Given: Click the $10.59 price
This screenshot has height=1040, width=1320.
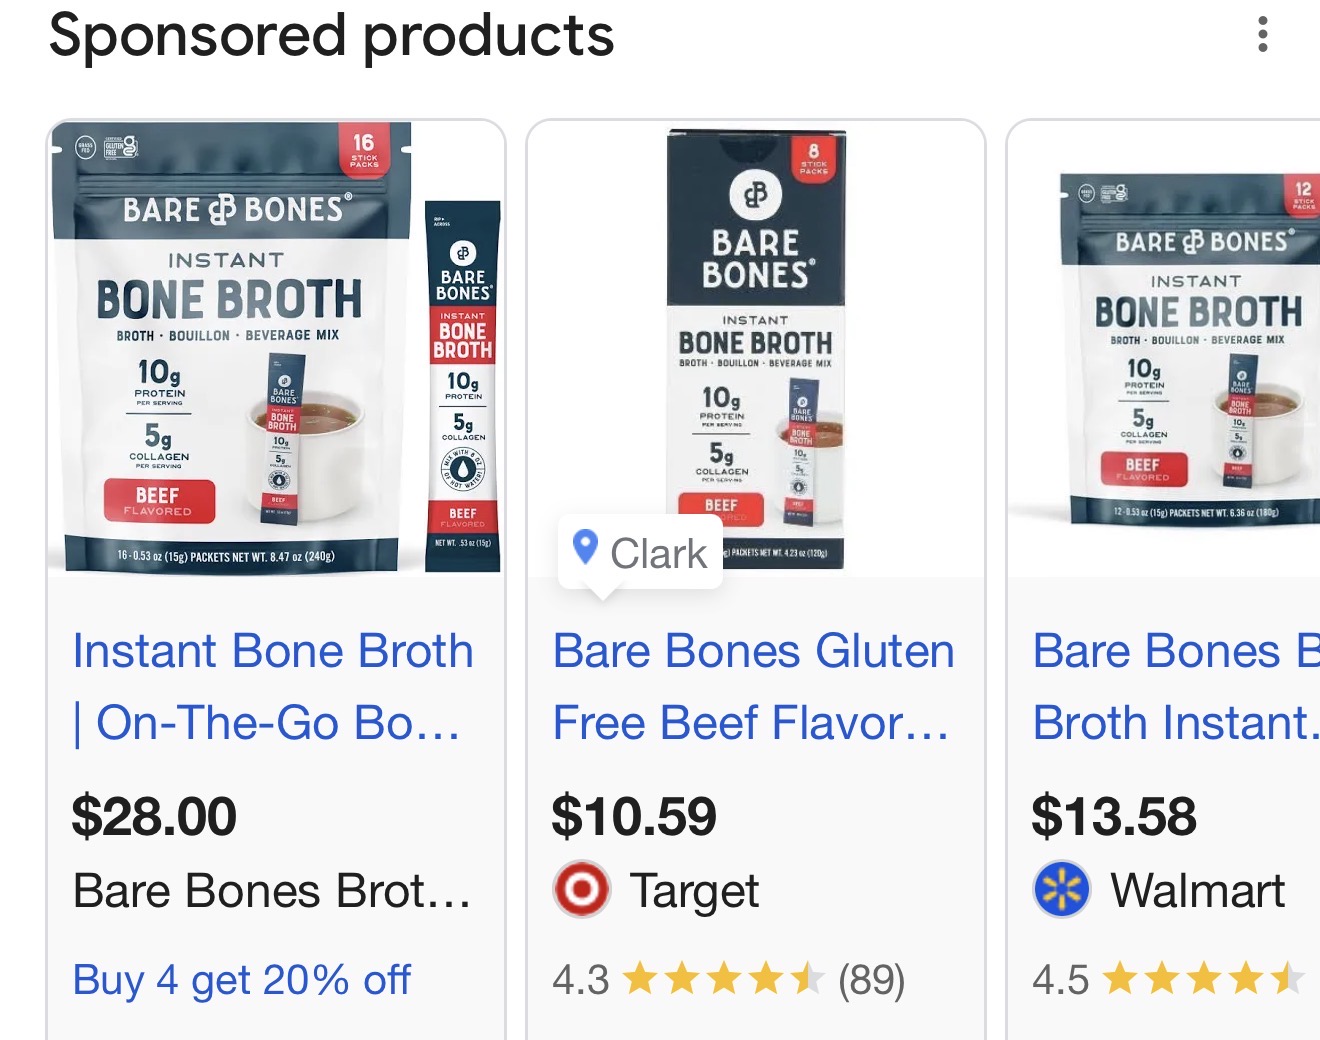Looking at the screenshot, I should 634,816.
